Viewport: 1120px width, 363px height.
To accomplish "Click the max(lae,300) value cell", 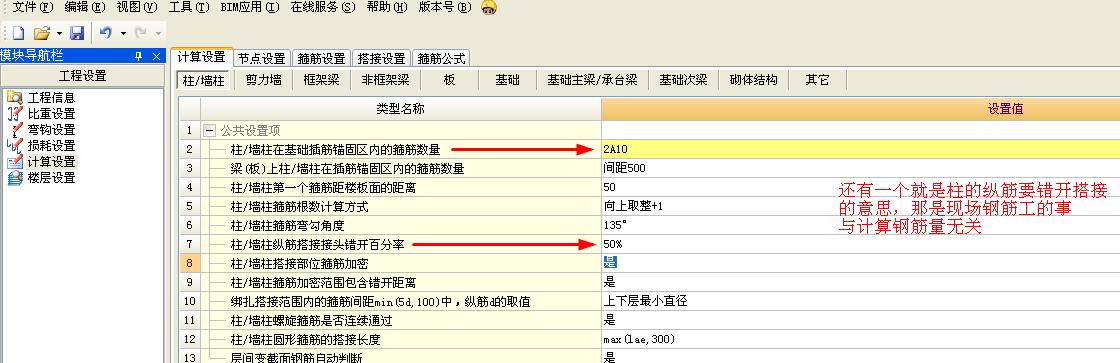I will pos(861,339).
